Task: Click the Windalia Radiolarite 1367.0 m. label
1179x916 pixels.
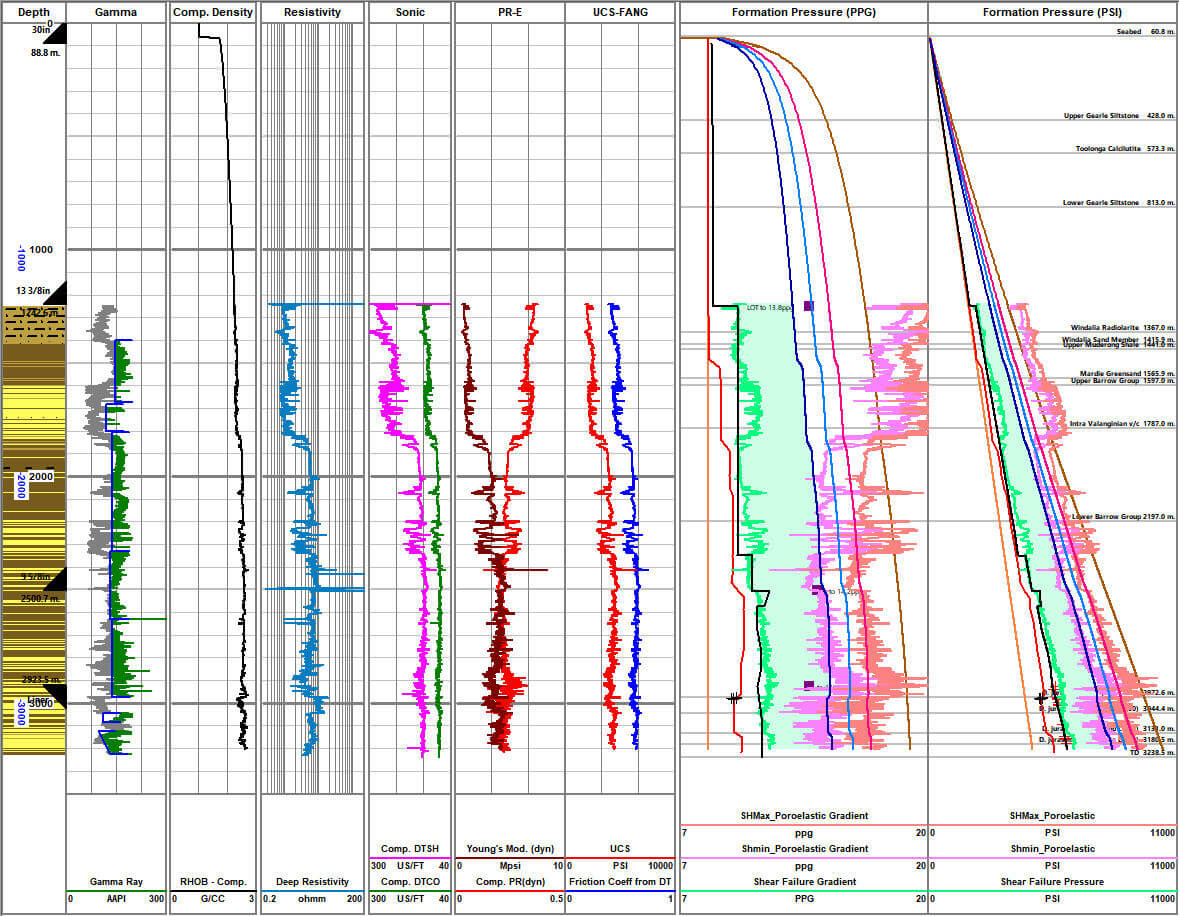Action: point(1122,327)
